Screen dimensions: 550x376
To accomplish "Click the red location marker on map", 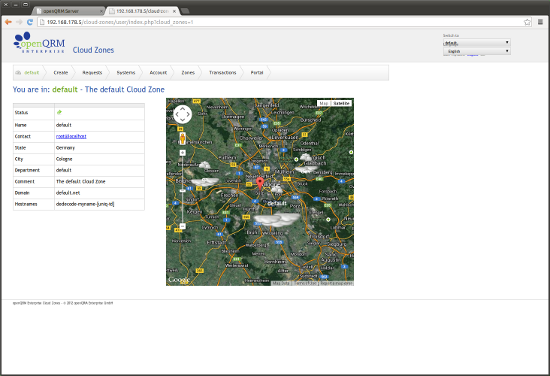I will point(260,184).
